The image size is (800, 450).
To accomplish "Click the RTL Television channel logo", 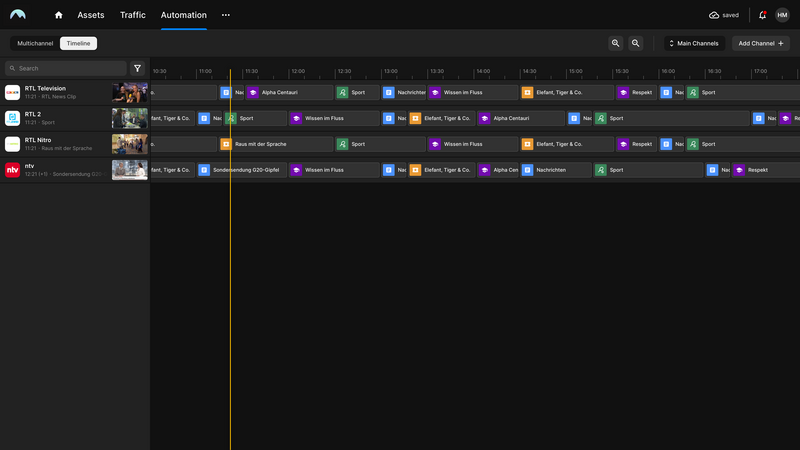I will tap(12, 92).
